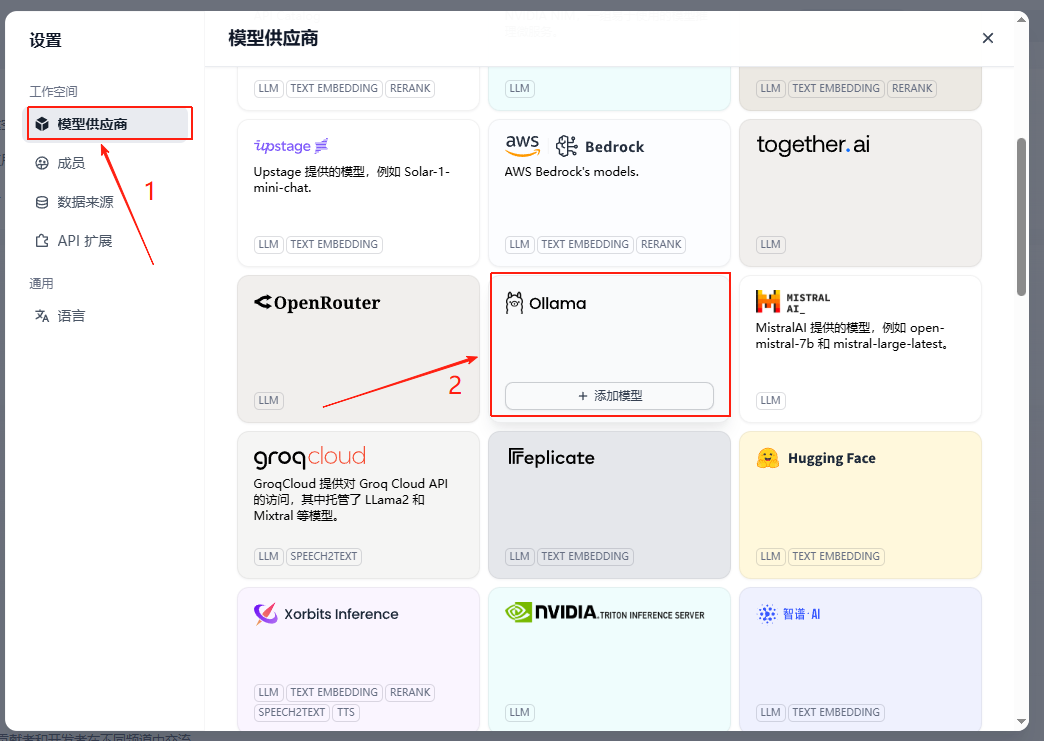The image size is (1044, 741).
Task: Select 数据来源 in the sidebar
Action: [x=85, y=202]
